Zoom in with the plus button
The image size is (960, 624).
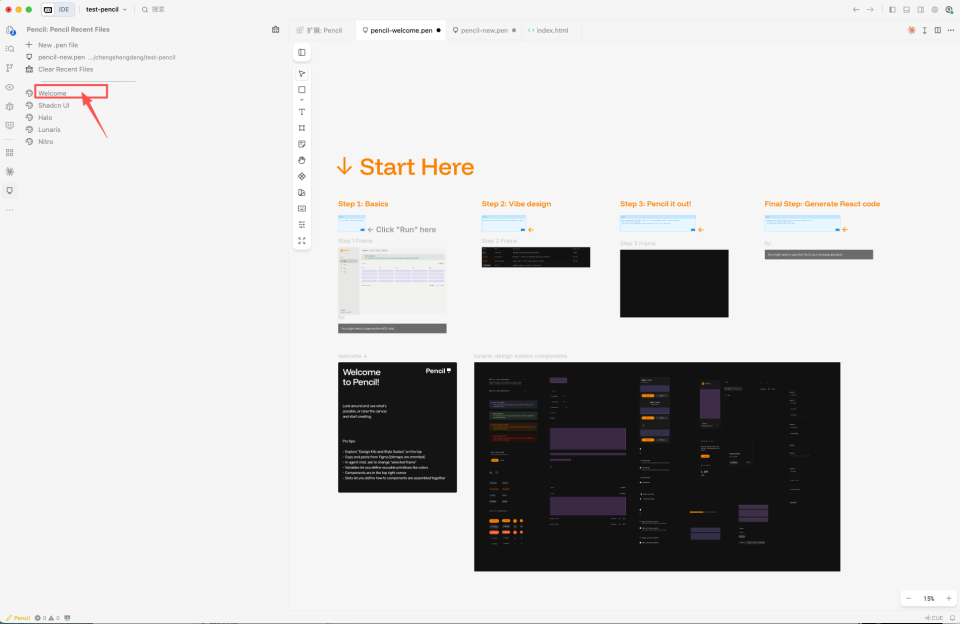click(x=948, y=598)
